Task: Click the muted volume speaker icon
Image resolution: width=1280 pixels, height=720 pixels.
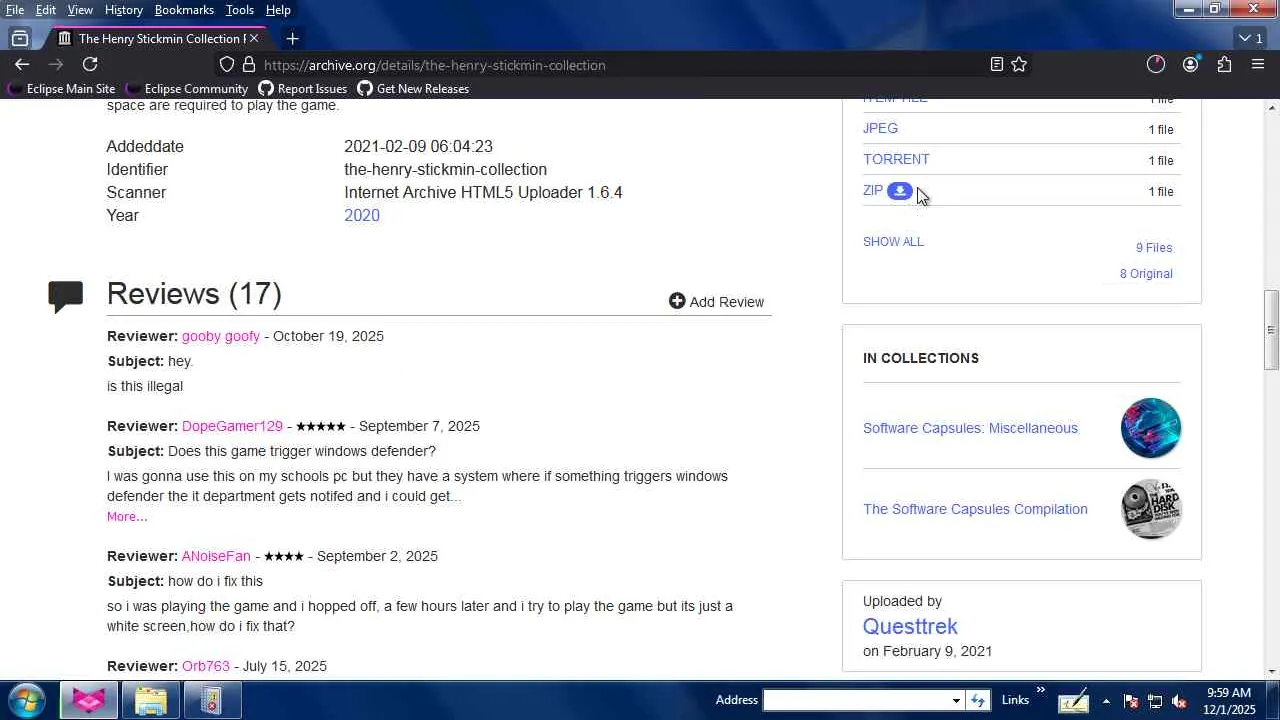Action: (x=1179, y=701)
